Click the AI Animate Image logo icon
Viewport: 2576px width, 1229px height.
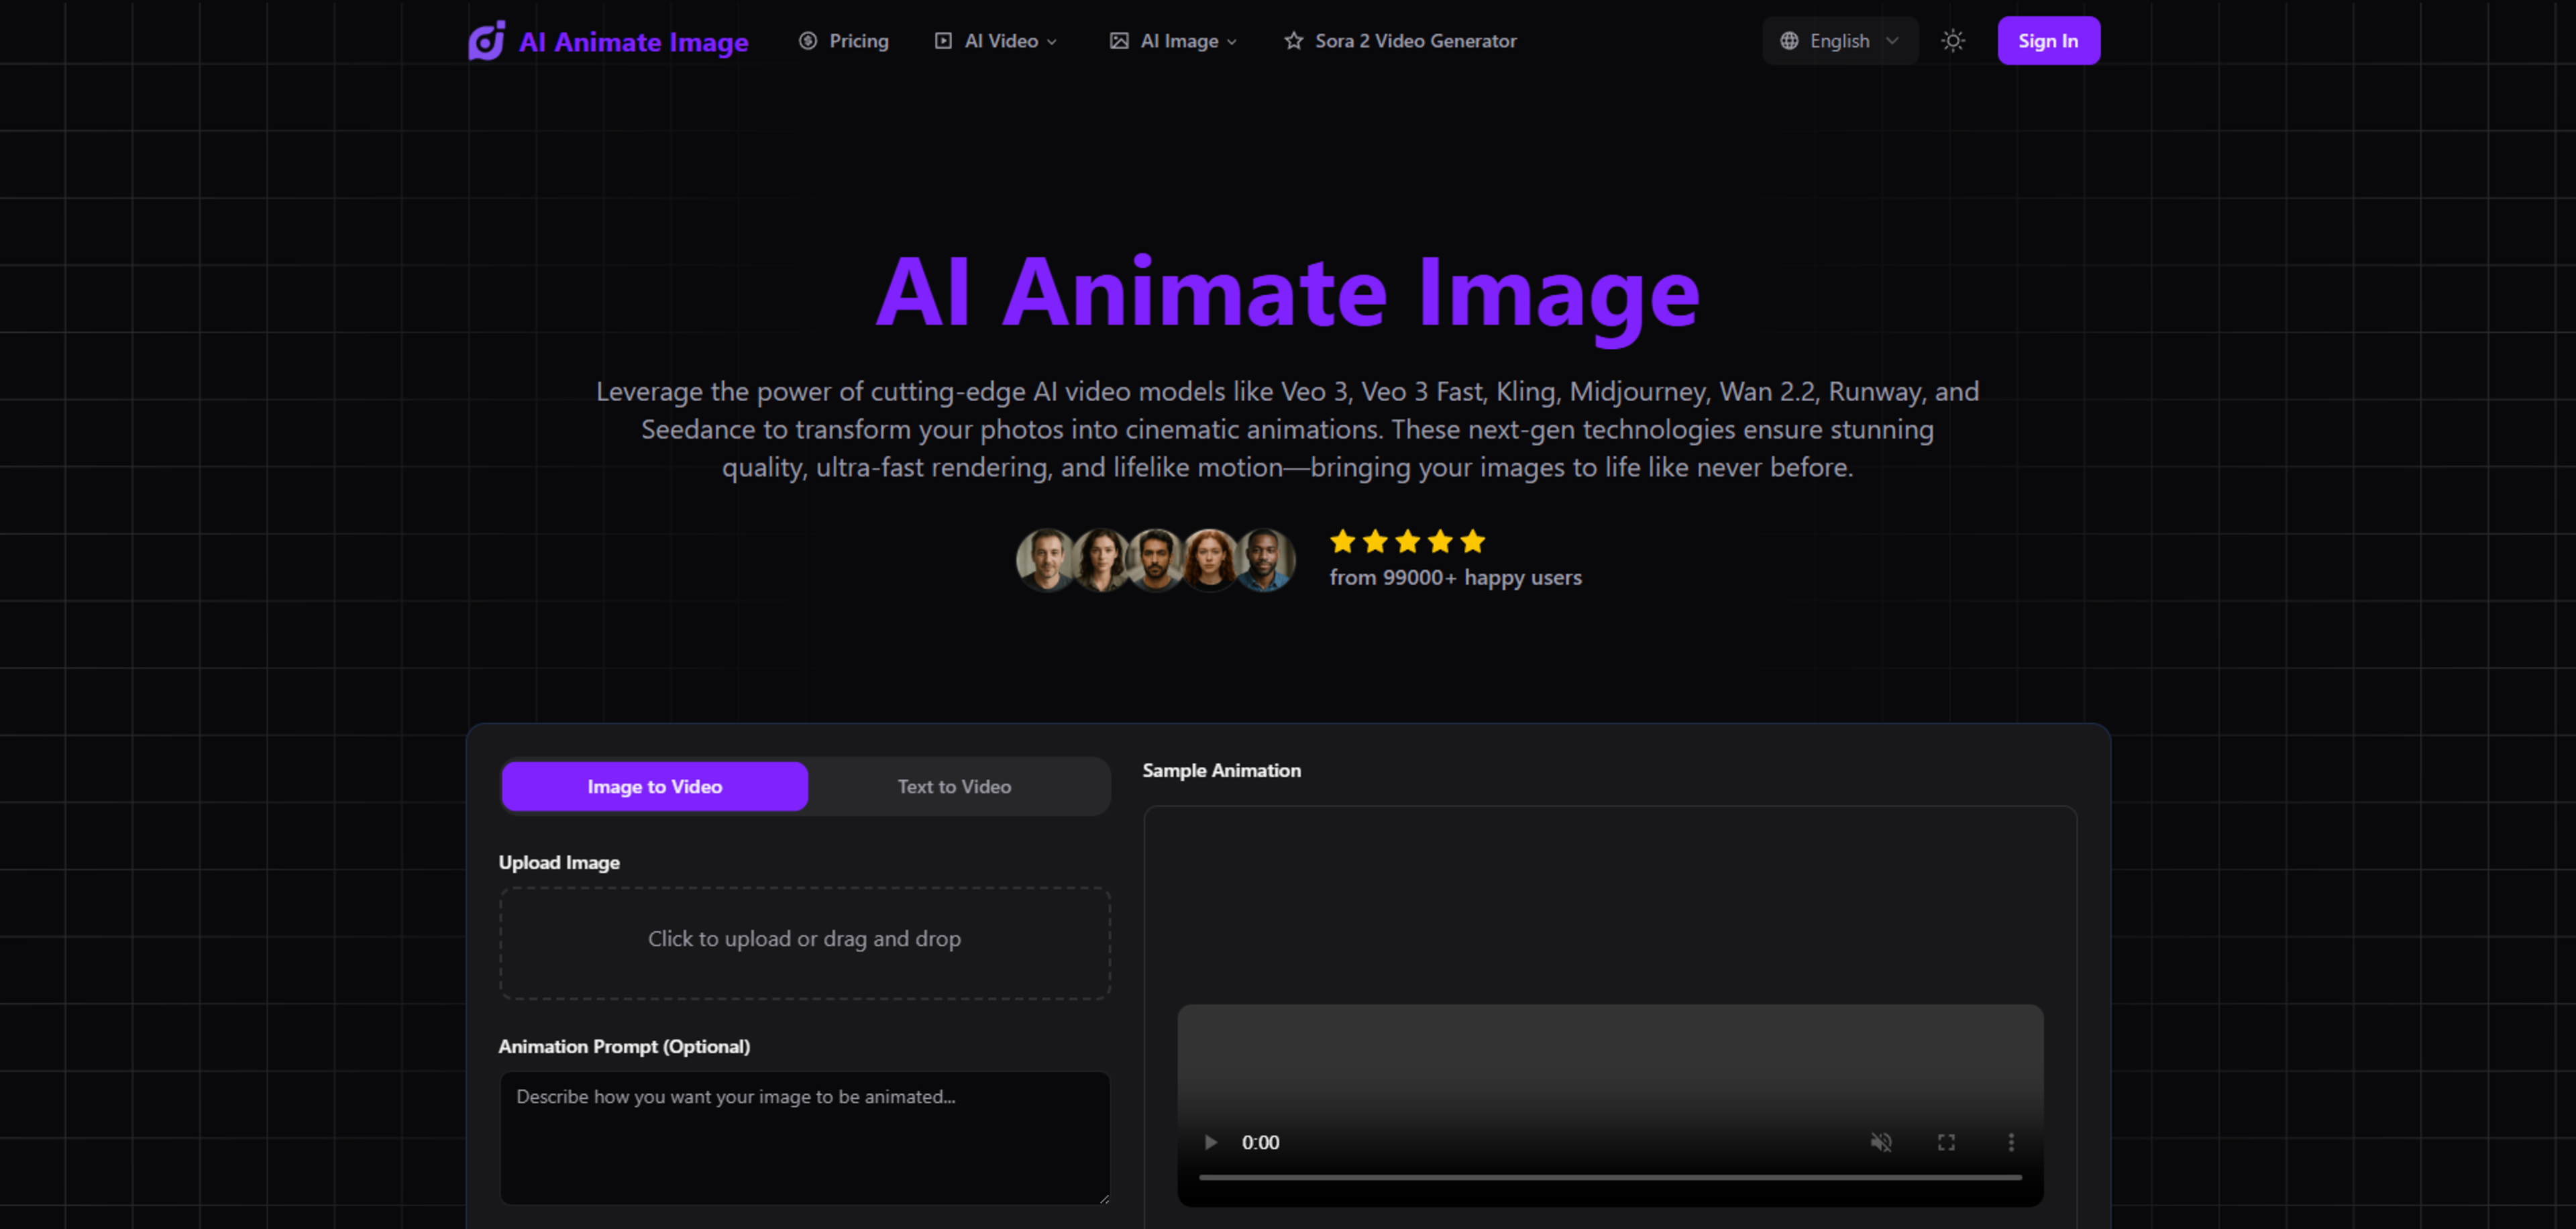tap(486, 41)
